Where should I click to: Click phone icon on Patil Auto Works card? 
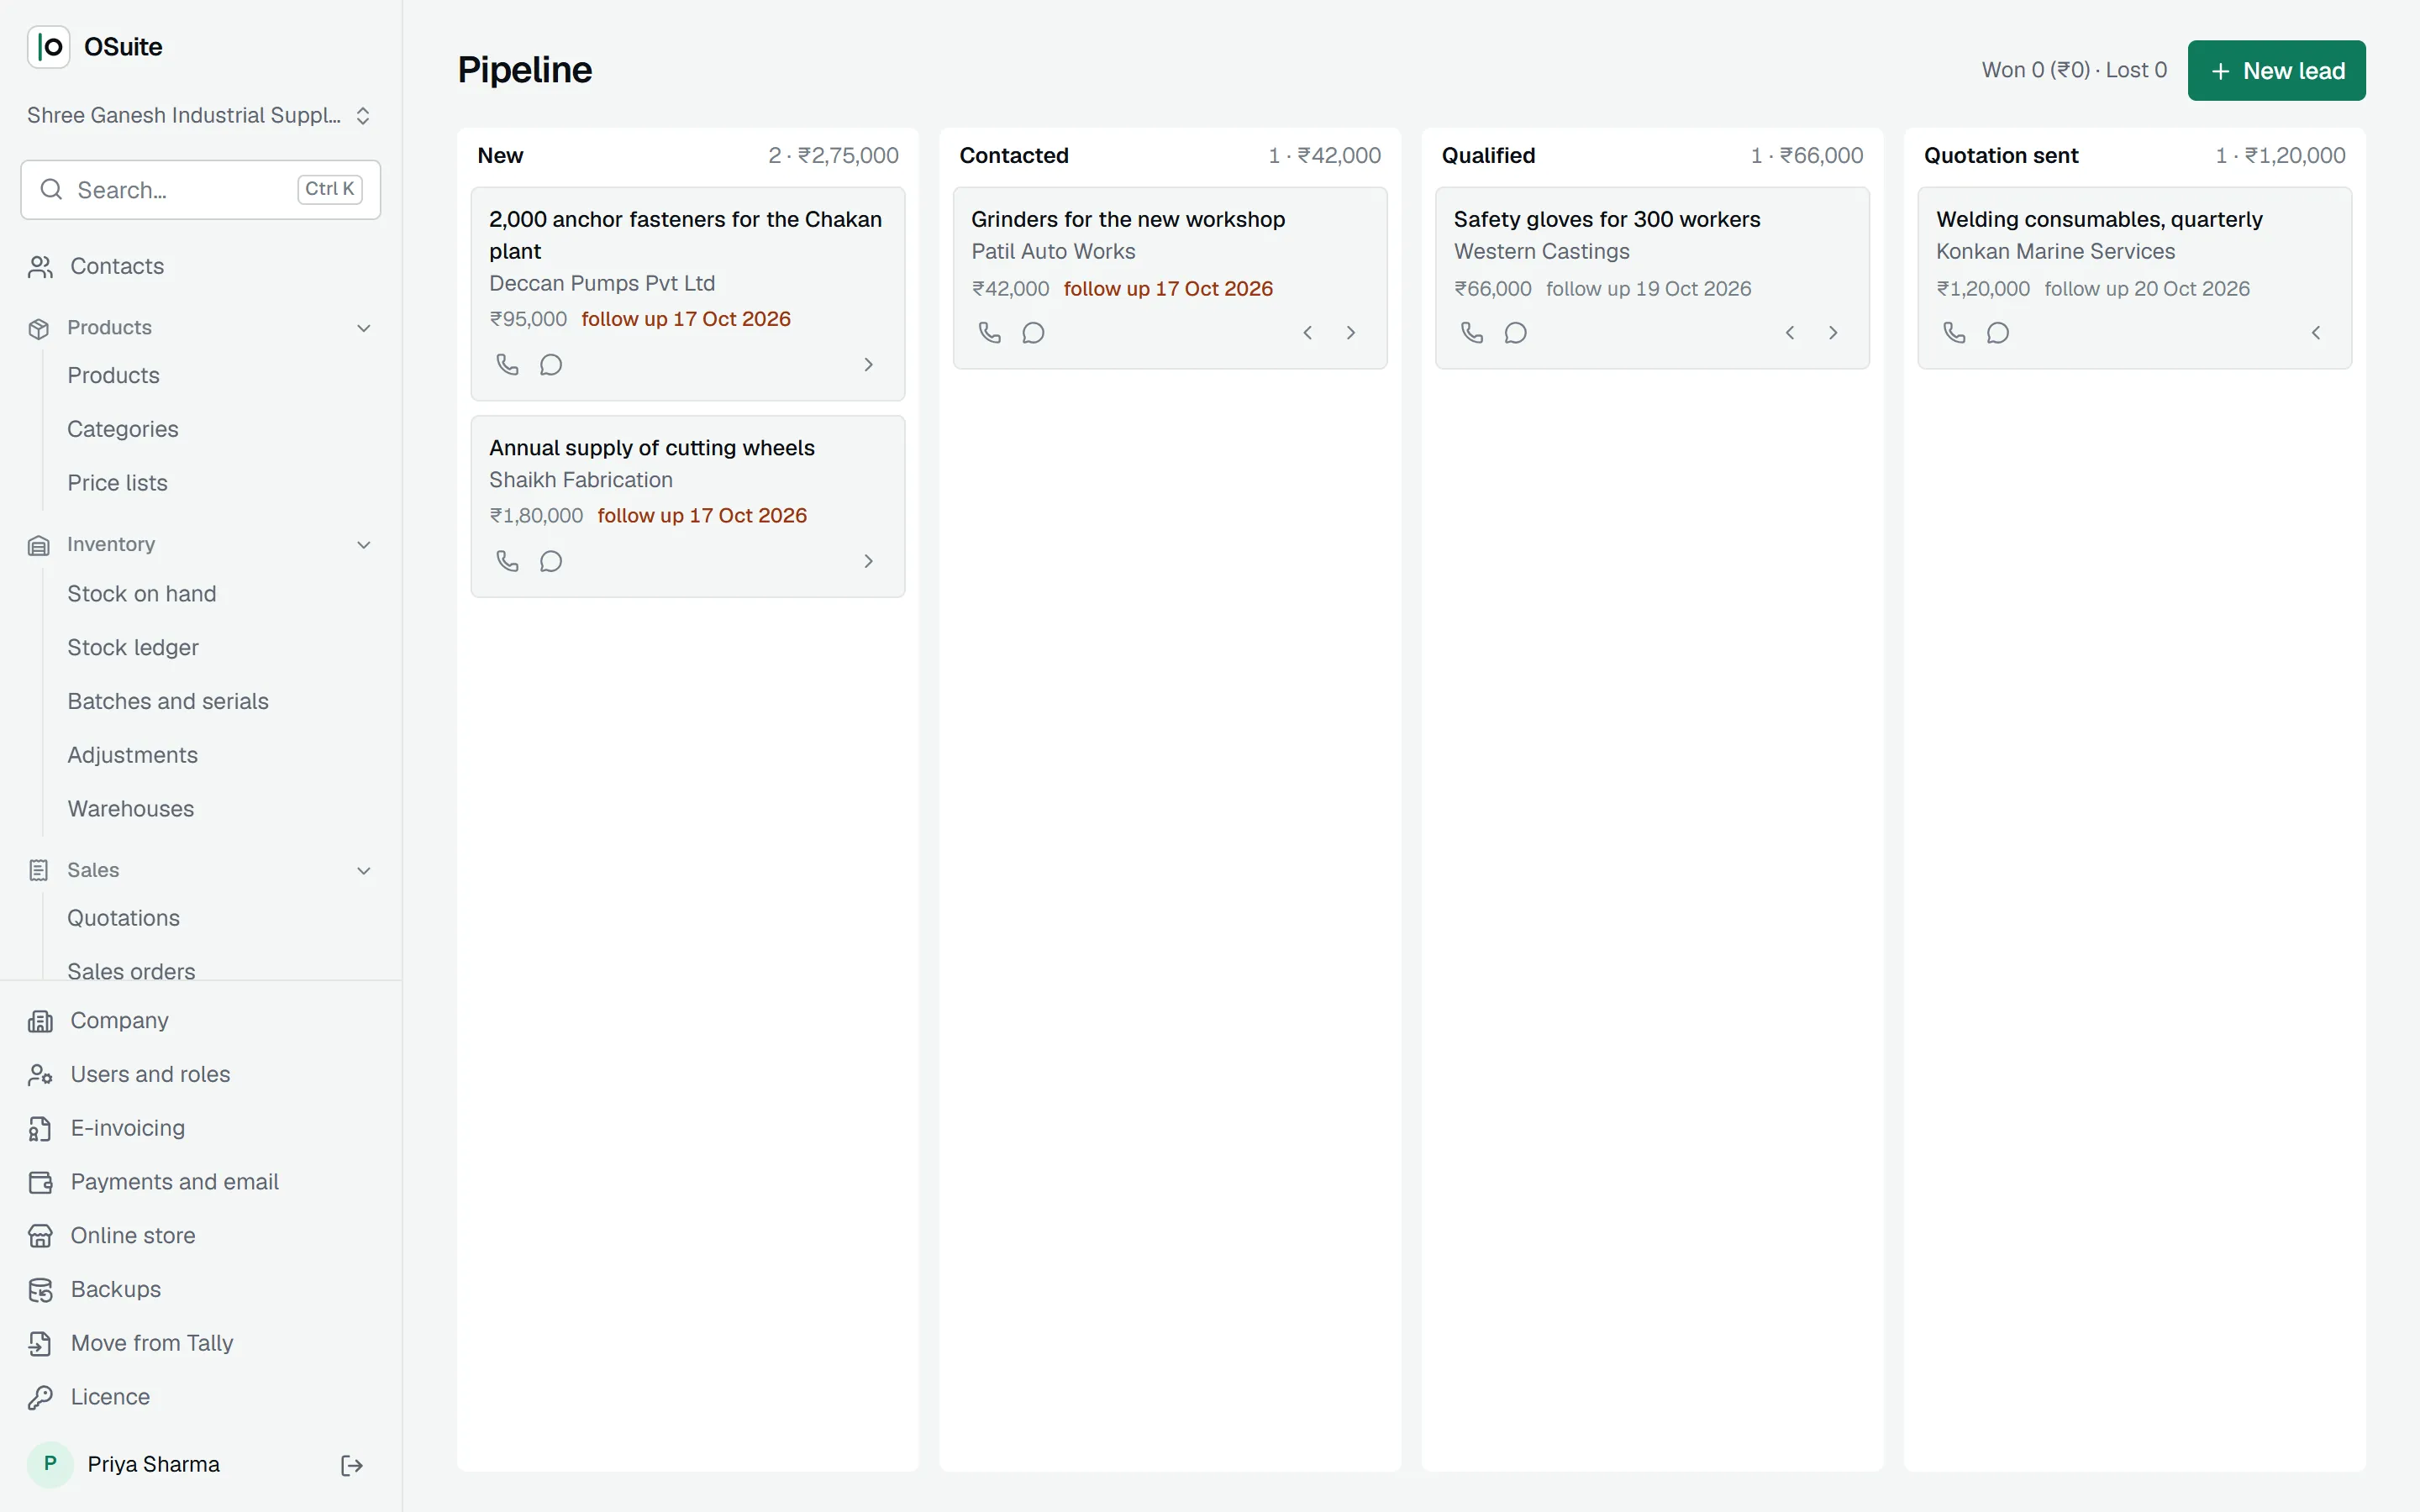click(x=990, y=333)
